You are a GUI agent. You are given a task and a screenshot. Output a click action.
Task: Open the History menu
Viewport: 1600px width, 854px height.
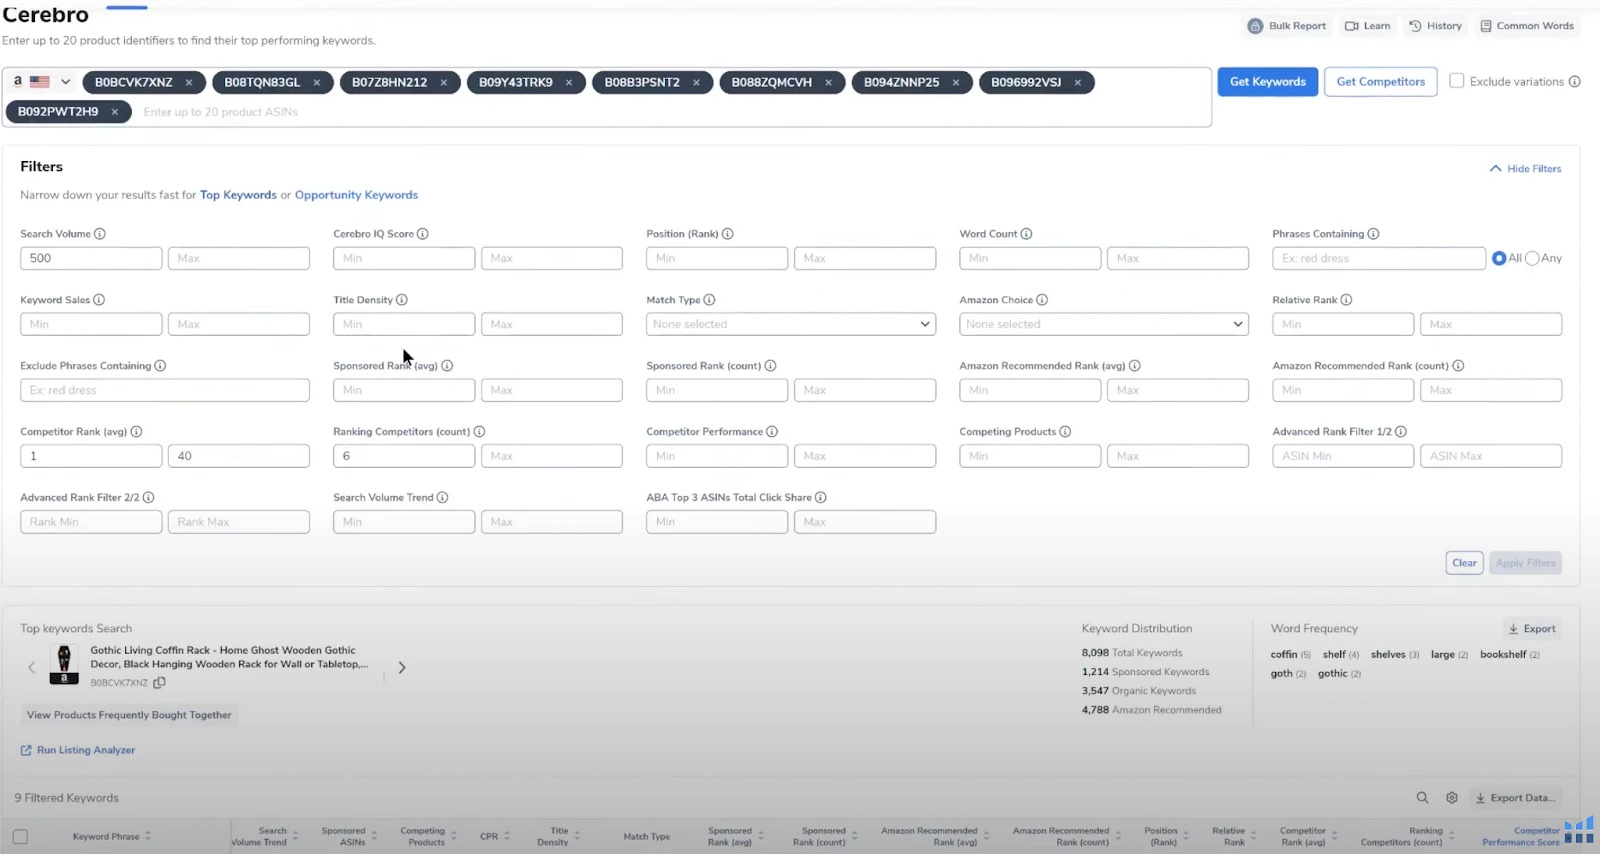1435,26
